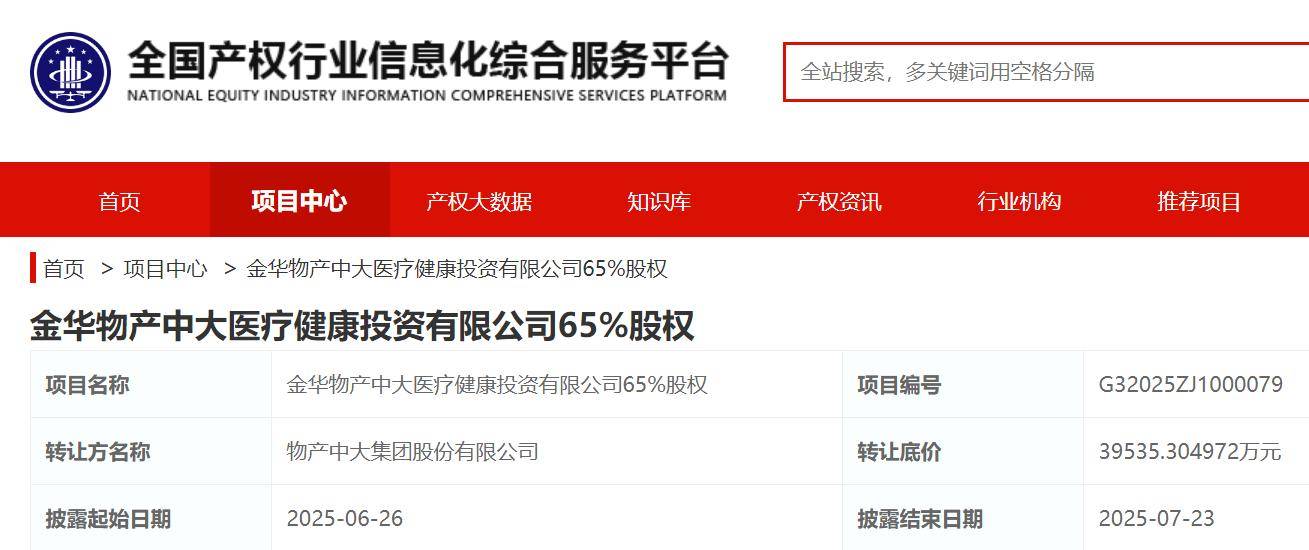Screen dimensions: 1309x550
Task: Click the start date 2025-06-26
Action: click(345, 519)
